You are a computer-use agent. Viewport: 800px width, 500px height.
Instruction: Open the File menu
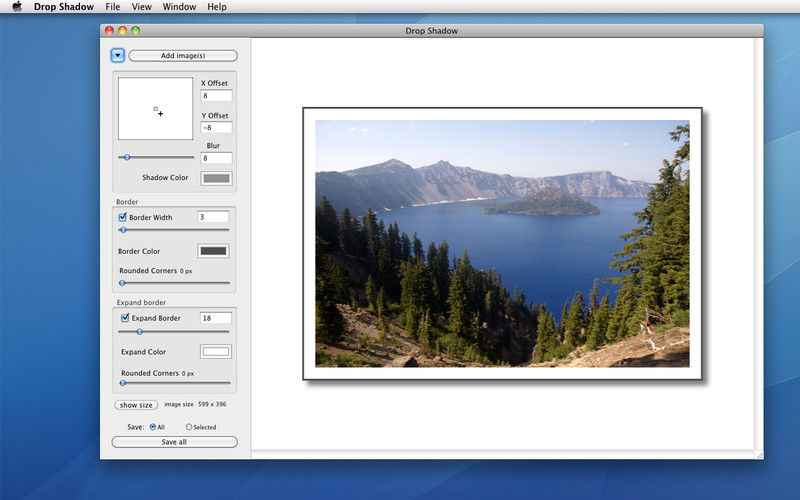pyautogui.click(x=112, y=6)
